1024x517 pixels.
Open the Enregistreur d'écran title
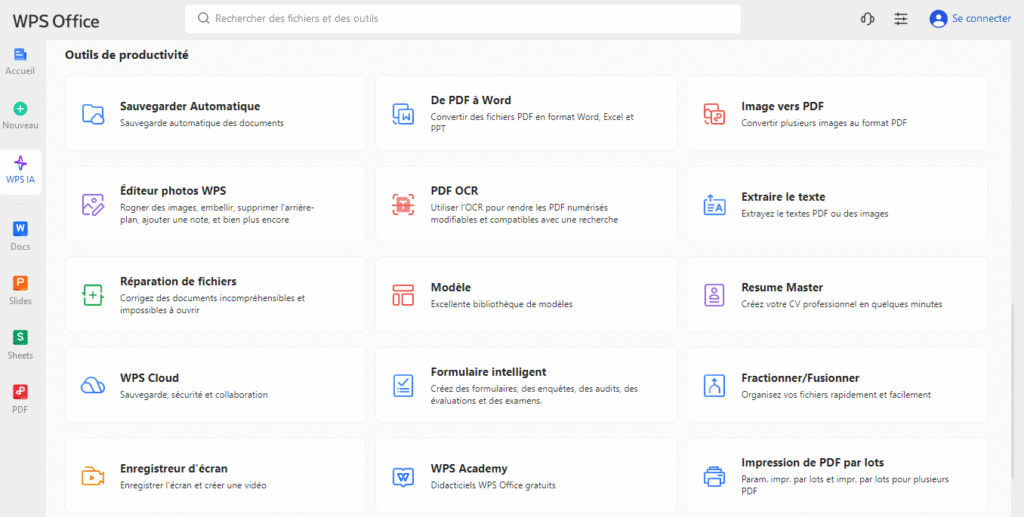tap(174, 469)
